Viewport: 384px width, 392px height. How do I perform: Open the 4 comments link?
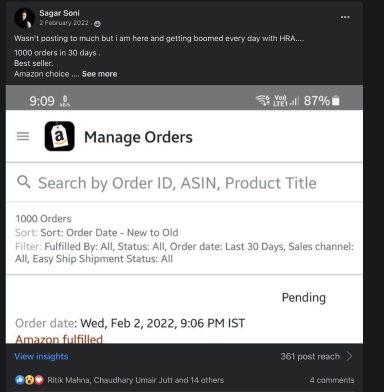point(332,380)
